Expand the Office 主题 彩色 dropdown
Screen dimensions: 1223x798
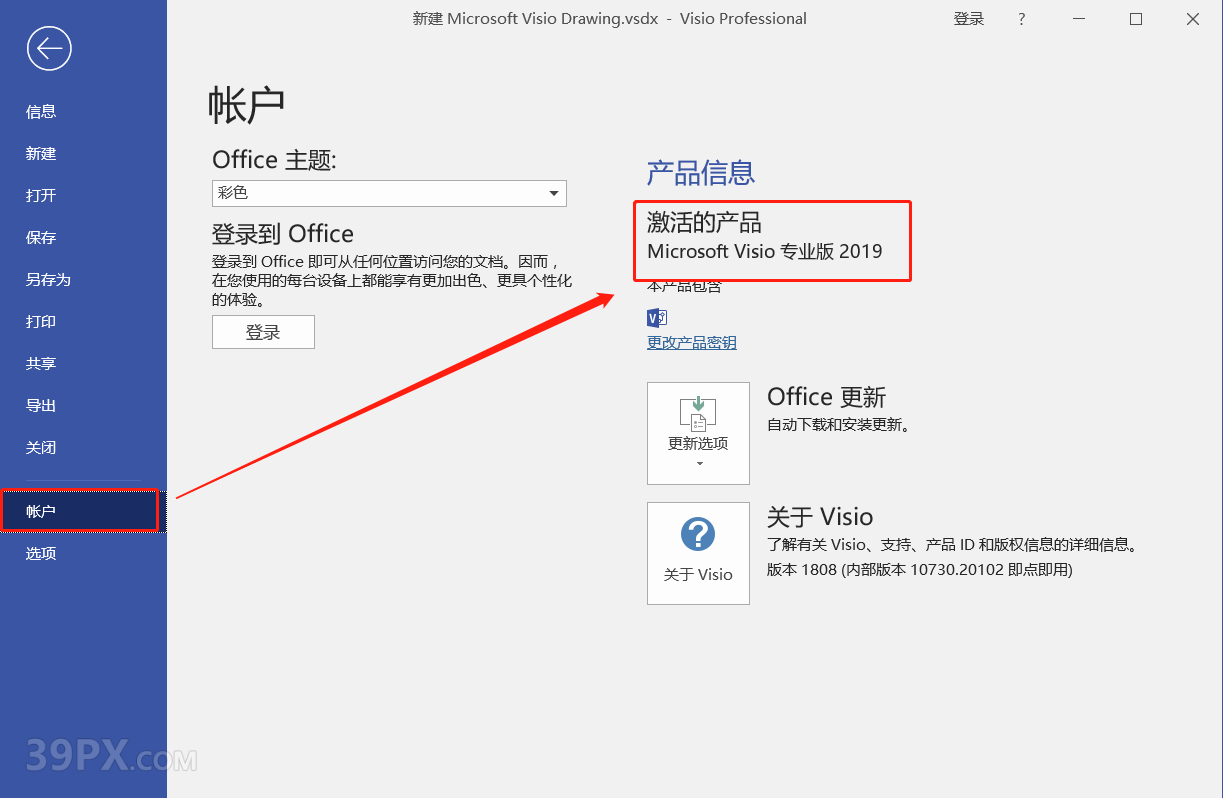pyautogui.click(x=389, y=193)
